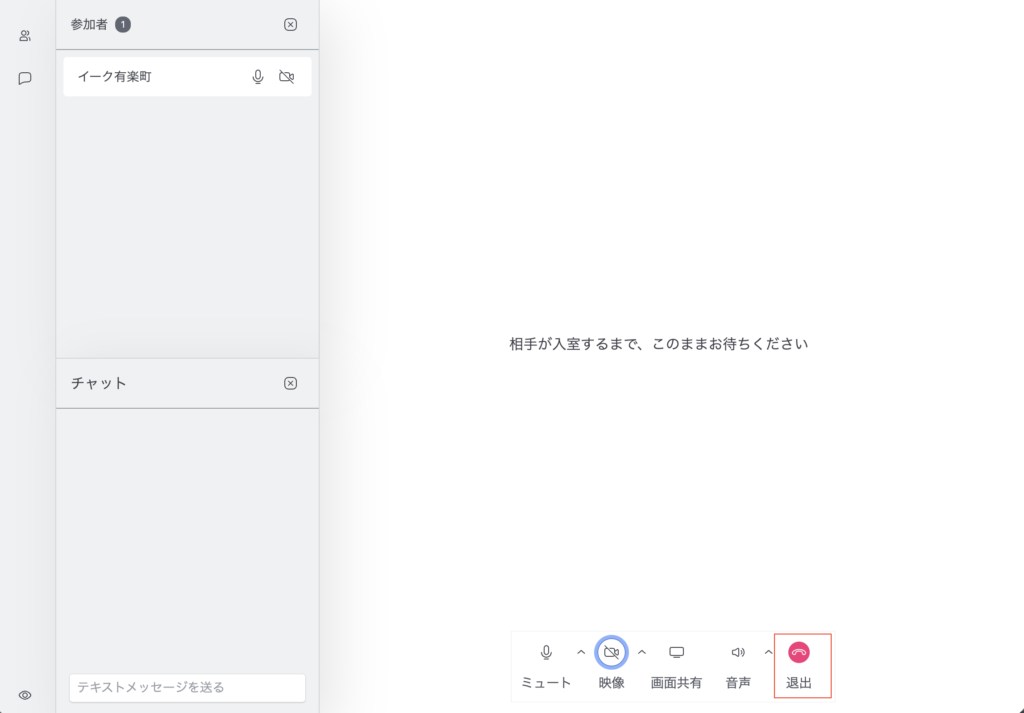This screenshot has height=713, width=1024.
Task: Select the イーク有楽町 participant row
Action: pyautogui.click(x=150, y=77)
